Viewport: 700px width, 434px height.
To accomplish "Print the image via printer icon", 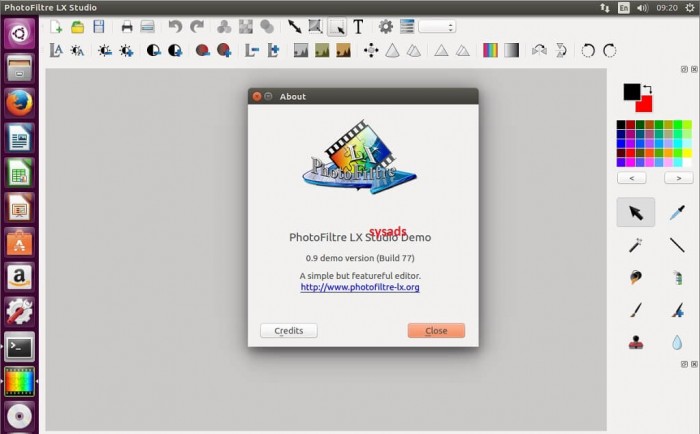I will click(127, 27).
